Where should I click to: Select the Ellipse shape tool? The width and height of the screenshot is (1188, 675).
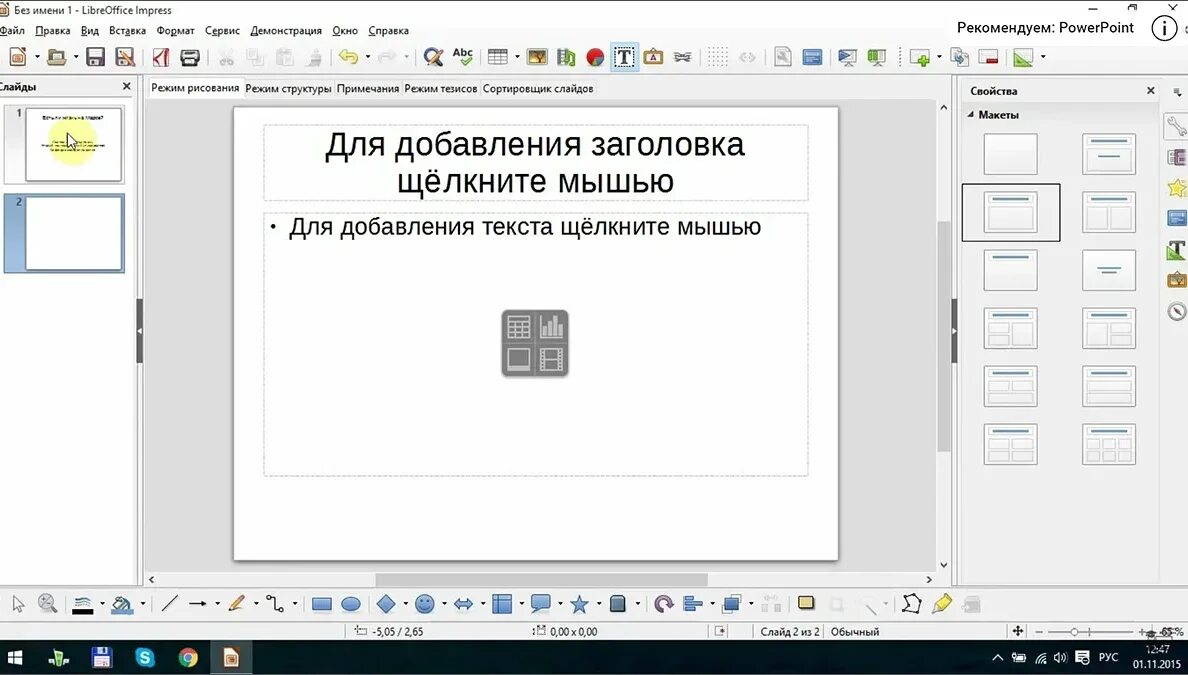click(x=351, y=604)
